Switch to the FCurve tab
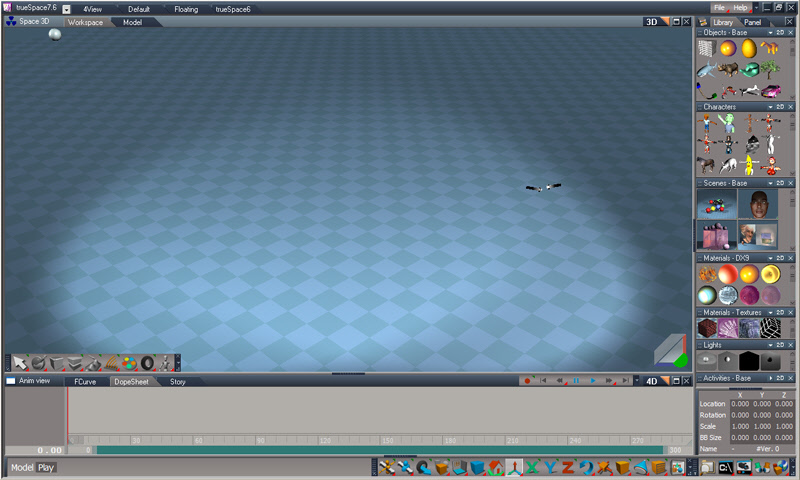 (x=84, y=381)
